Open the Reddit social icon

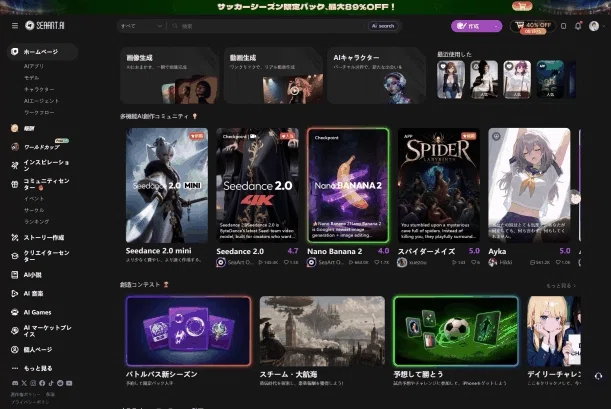click(x=60, y=383)
